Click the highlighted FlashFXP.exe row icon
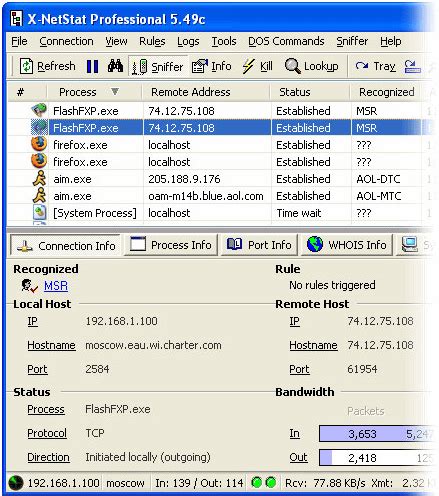The height and width of the screenshot is (496, 439). pos(39,127)
